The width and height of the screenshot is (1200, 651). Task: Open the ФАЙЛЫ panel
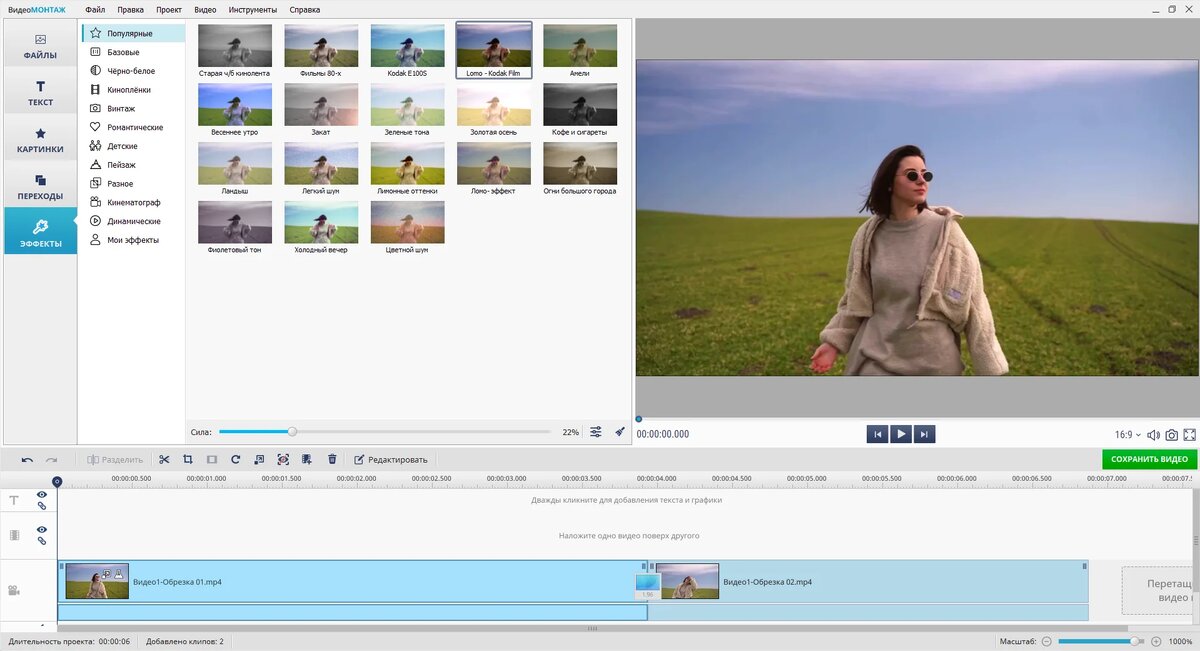(x=40, y=43)
